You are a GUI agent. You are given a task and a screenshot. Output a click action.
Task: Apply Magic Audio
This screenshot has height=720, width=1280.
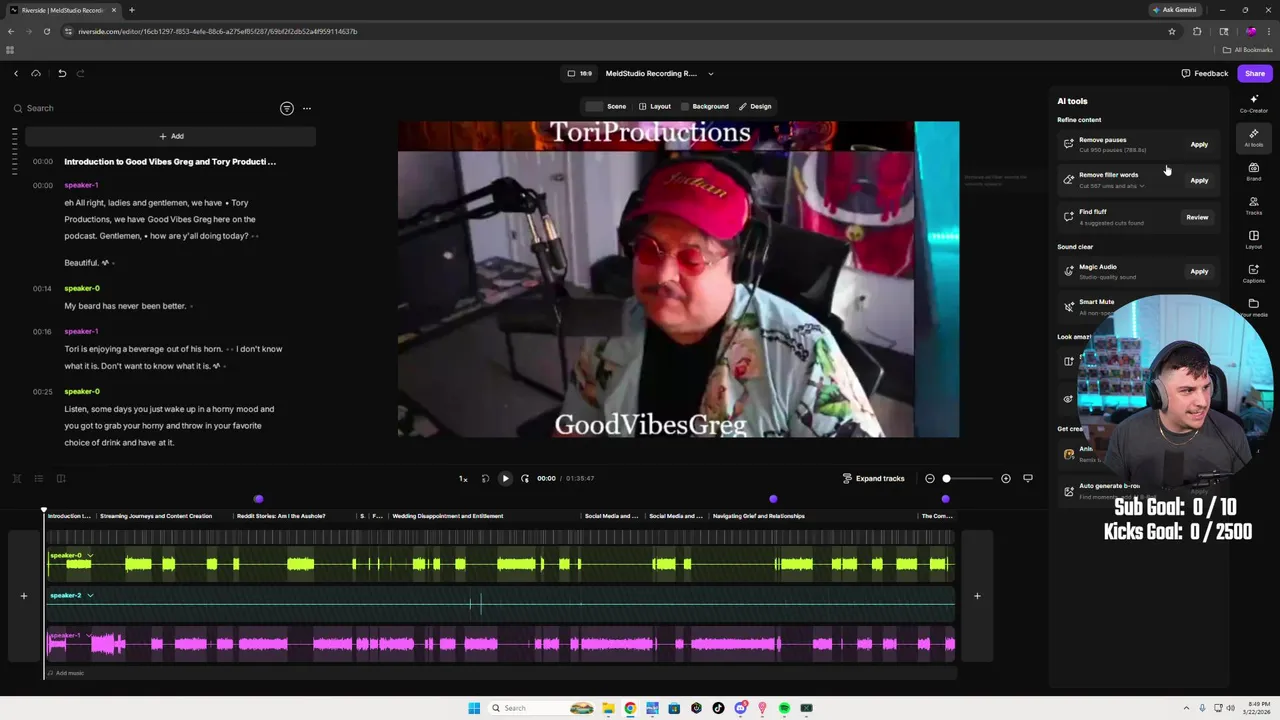[1199, 271]
